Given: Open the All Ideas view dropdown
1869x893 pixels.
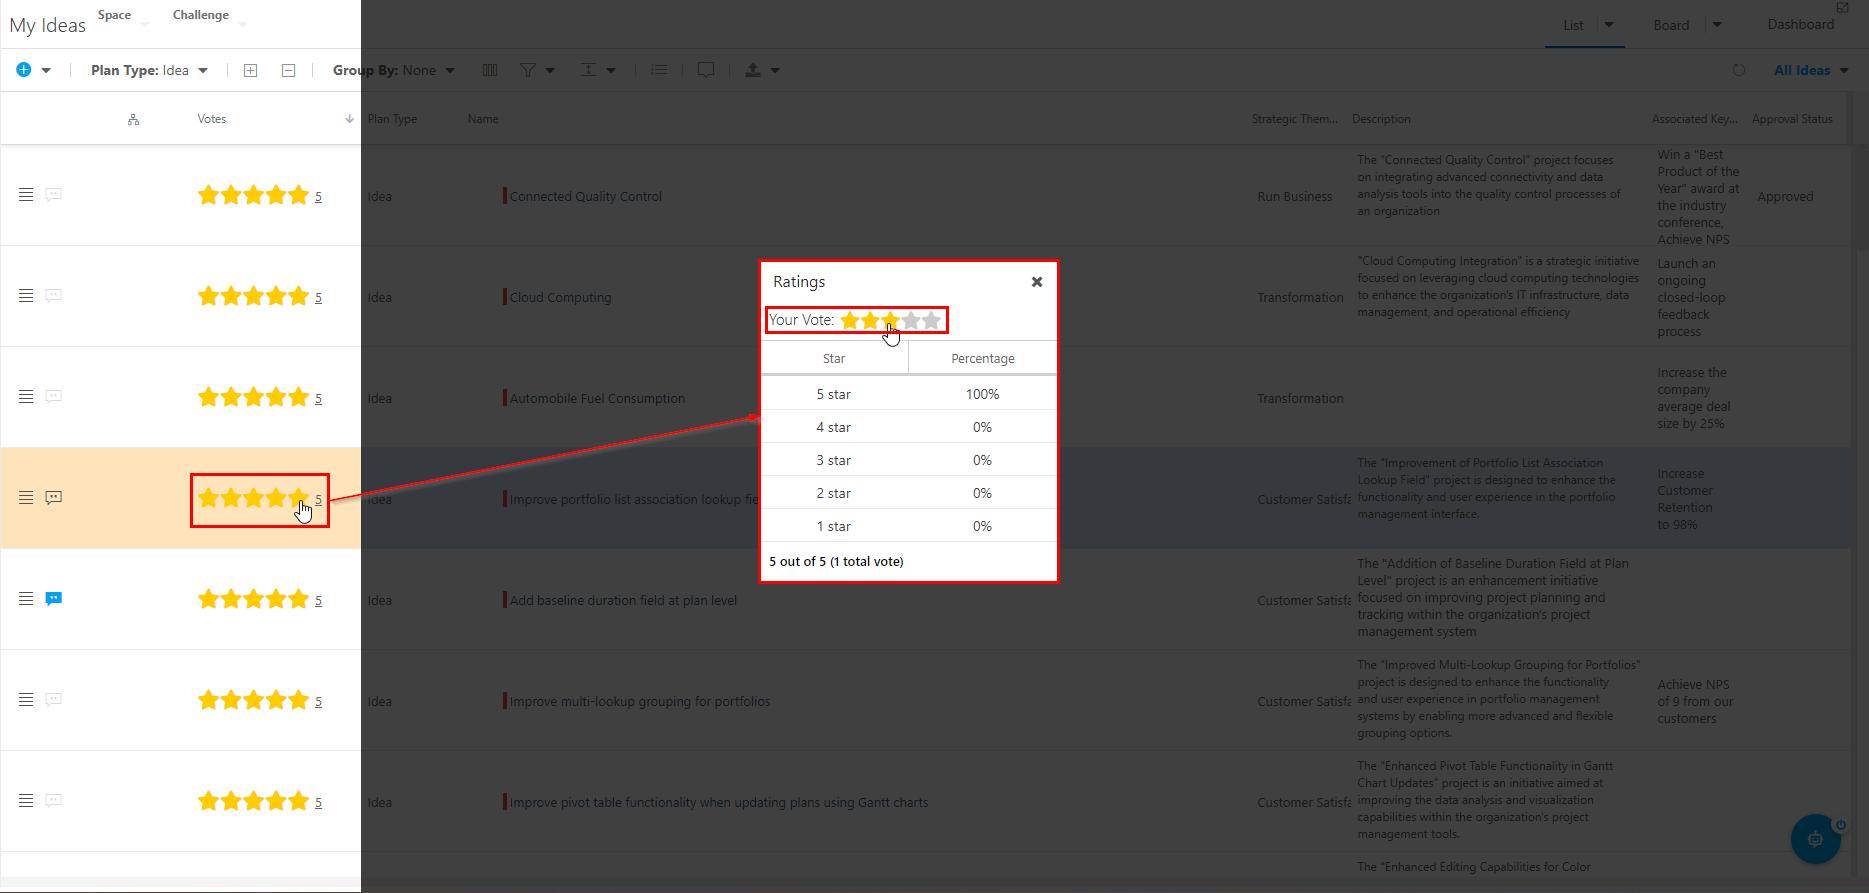Looking at the screenshot, I should [1811, 70].
